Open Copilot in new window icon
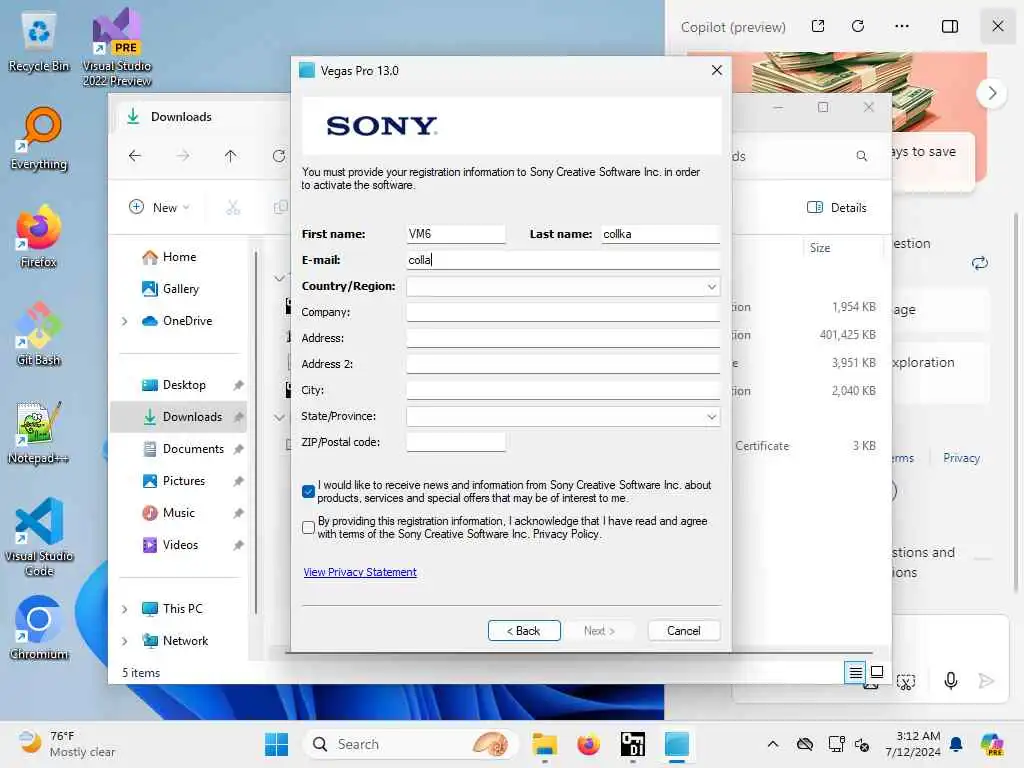 [818, 26]
